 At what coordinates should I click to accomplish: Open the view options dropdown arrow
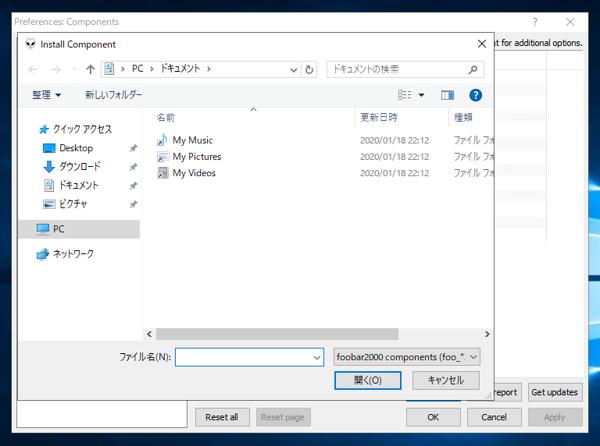point(421,95)
